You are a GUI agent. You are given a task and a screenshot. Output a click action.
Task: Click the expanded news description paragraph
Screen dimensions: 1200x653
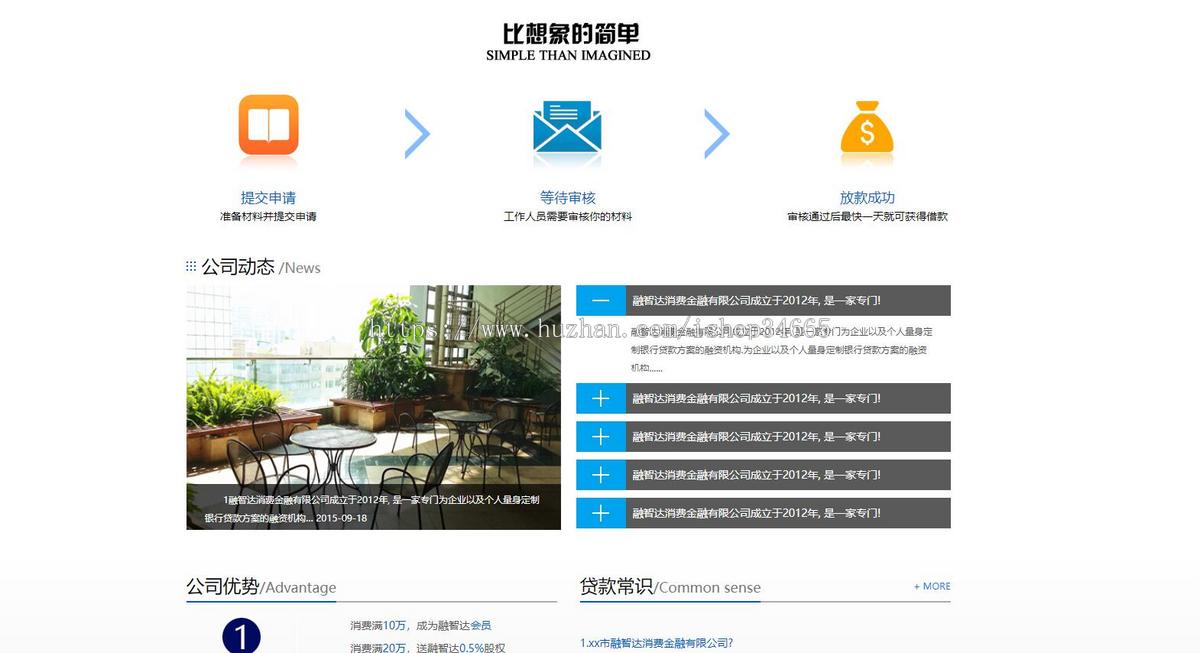(x=781, y=349)
